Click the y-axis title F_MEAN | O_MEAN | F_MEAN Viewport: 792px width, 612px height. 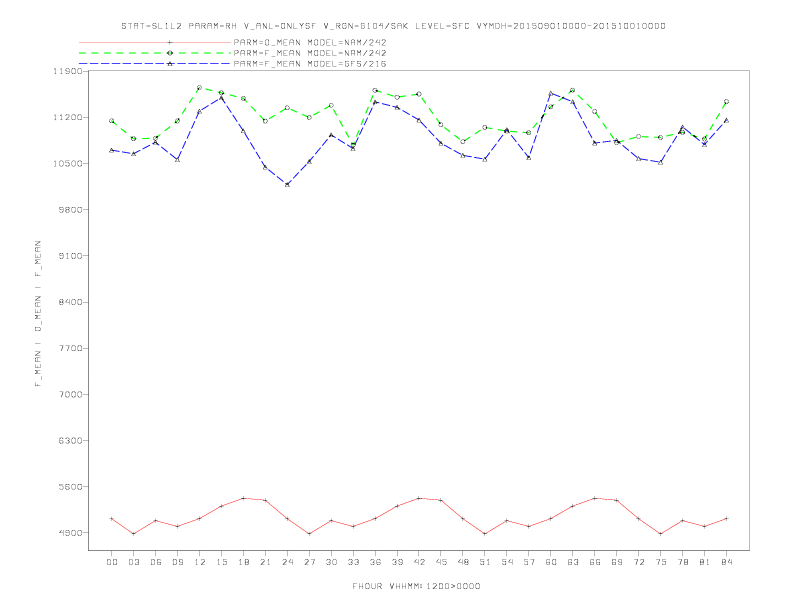(38, 314)
